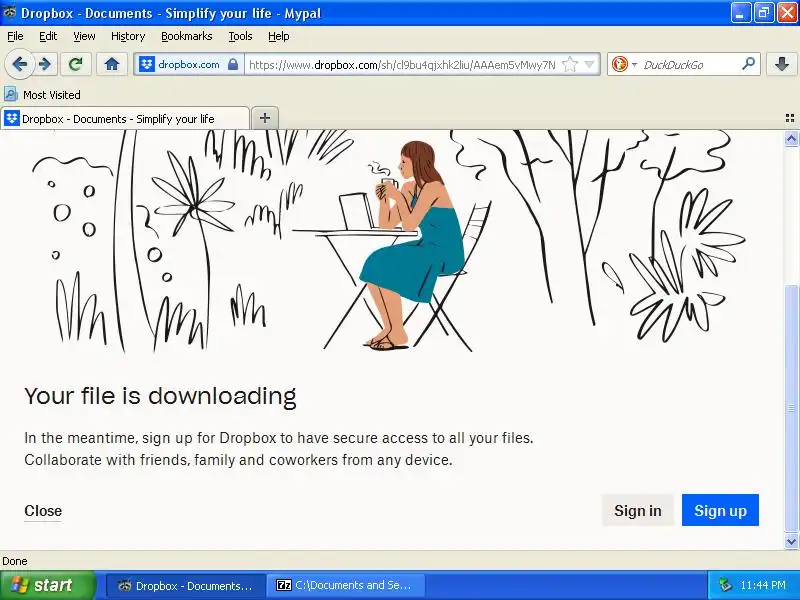
Task: Click the scrollbar down arrow
Action: tap(791, 541)
